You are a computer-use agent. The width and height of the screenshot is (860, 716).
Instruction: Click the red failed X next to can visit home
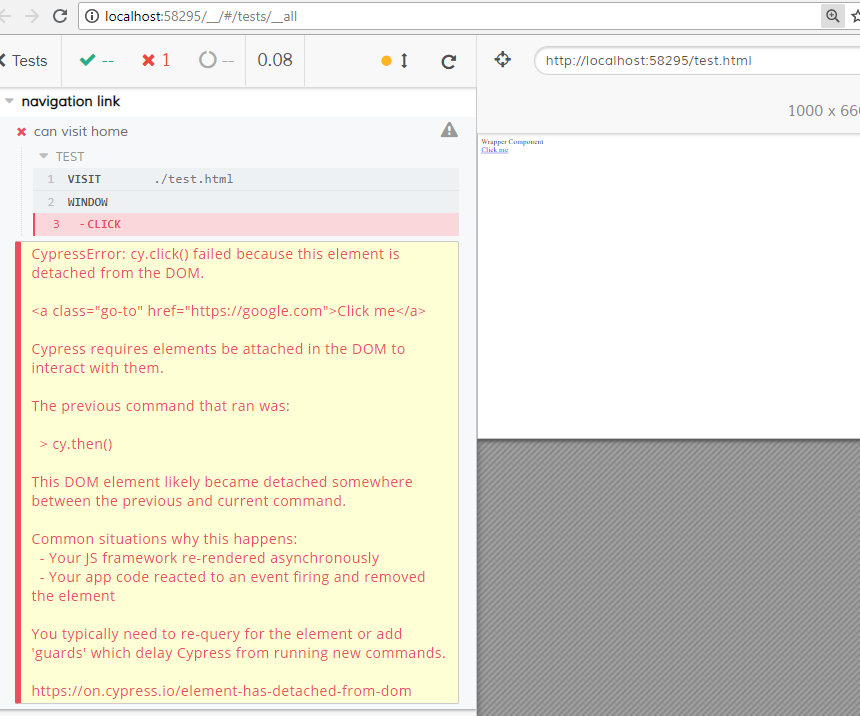[x=21, y=132]
